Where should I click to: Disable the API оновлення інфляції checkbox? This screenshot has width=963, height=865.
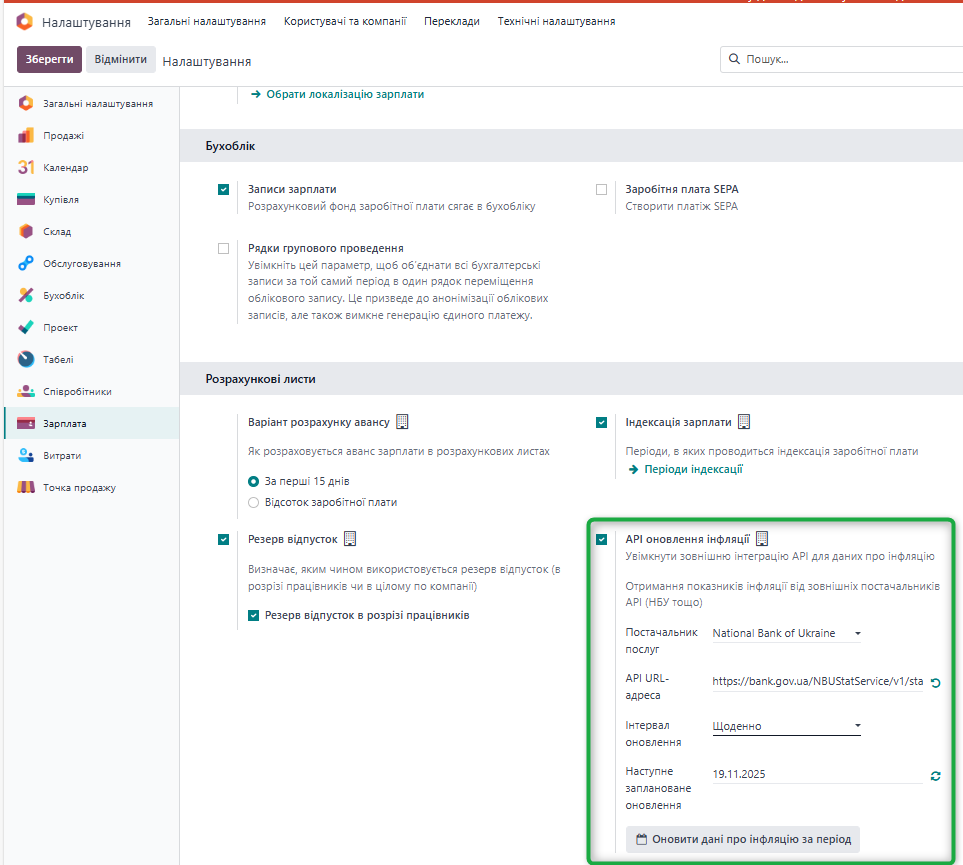(601, 540)
